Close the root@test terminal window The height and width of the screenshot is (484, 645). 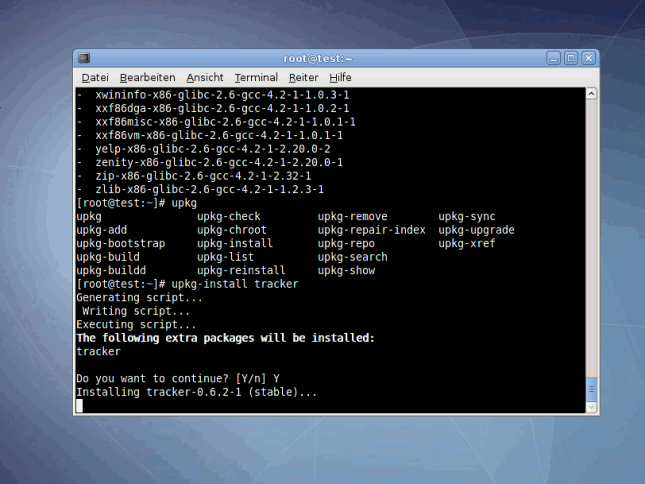click(x=589, y=58)
